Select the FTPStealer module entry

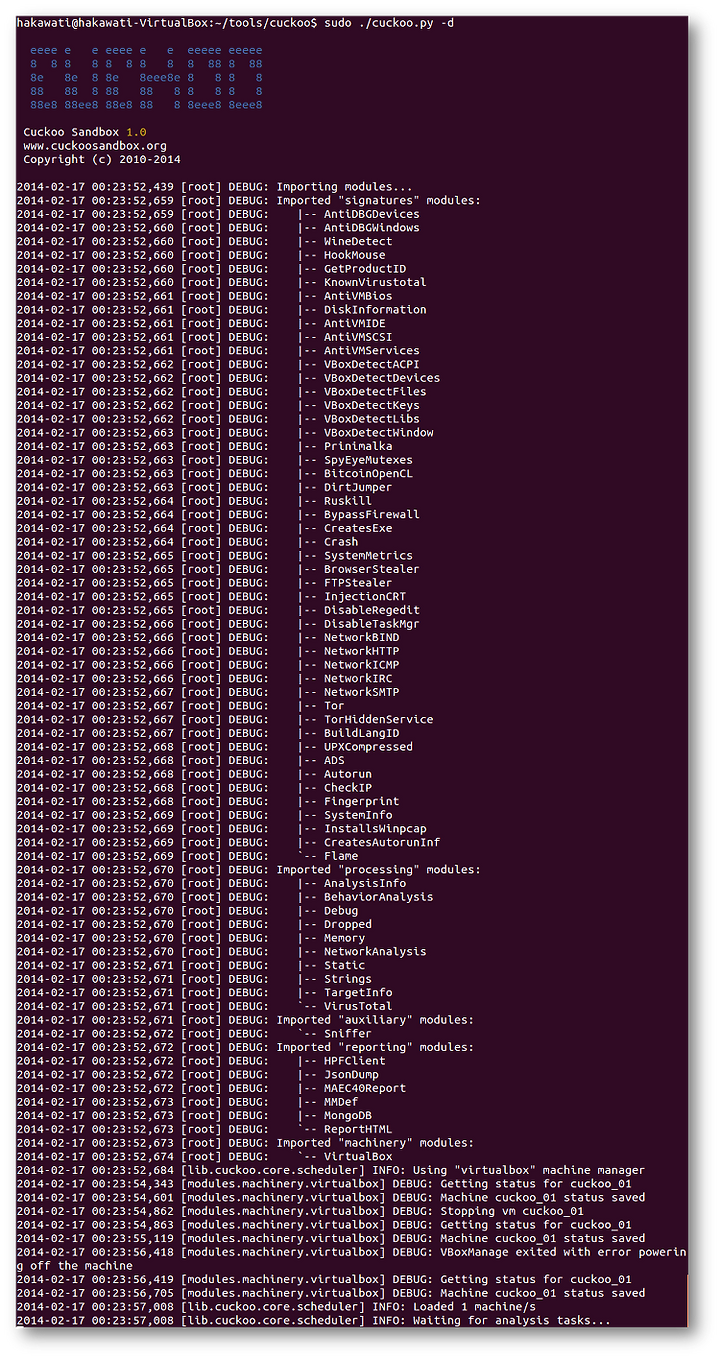(358, 583)
